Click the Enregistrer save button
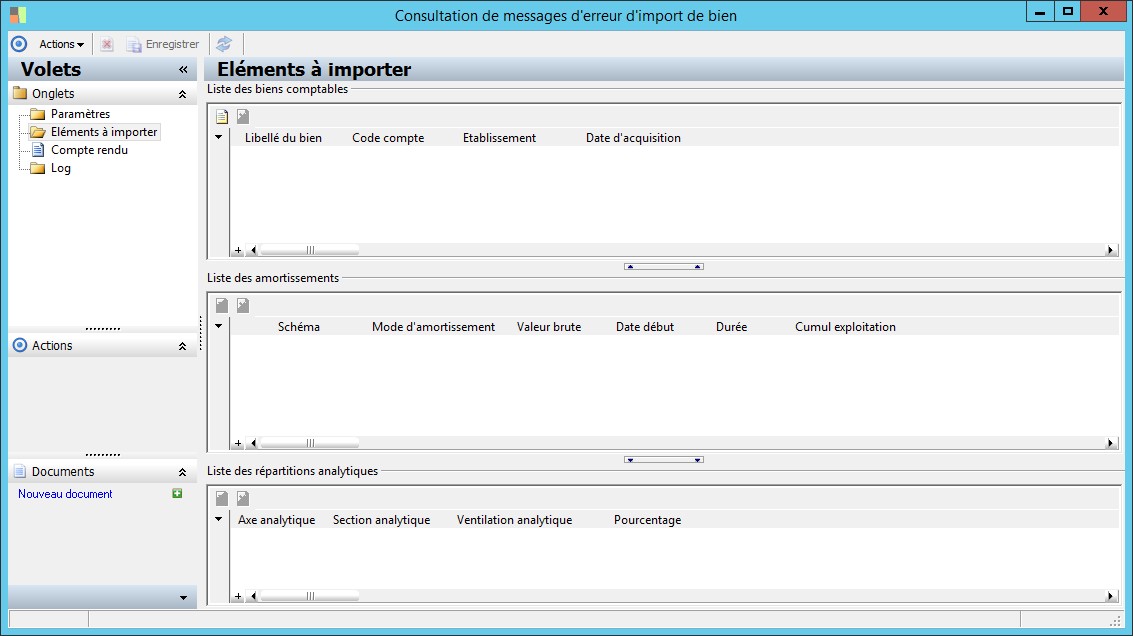Screen dimensions: 1133x636 click(163, 44)
